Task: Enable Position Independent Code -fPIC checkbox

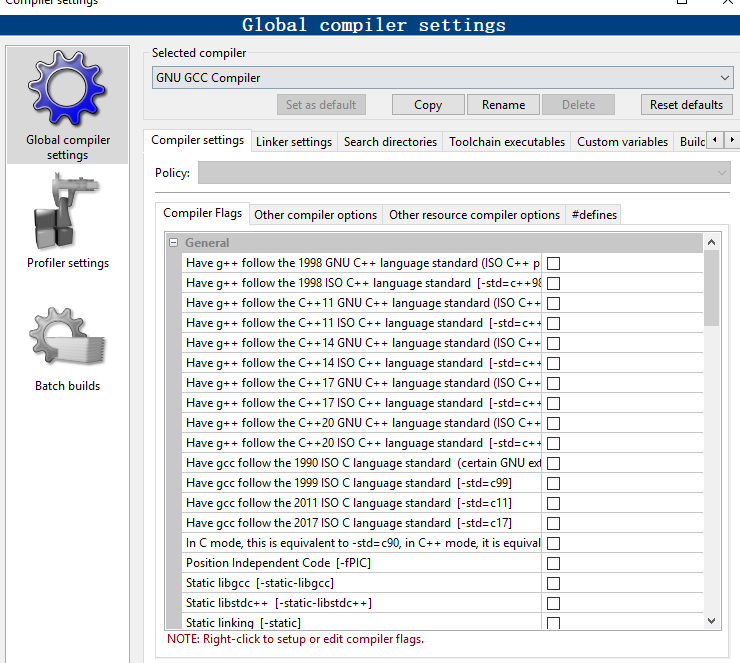Action: click(553, 563)
